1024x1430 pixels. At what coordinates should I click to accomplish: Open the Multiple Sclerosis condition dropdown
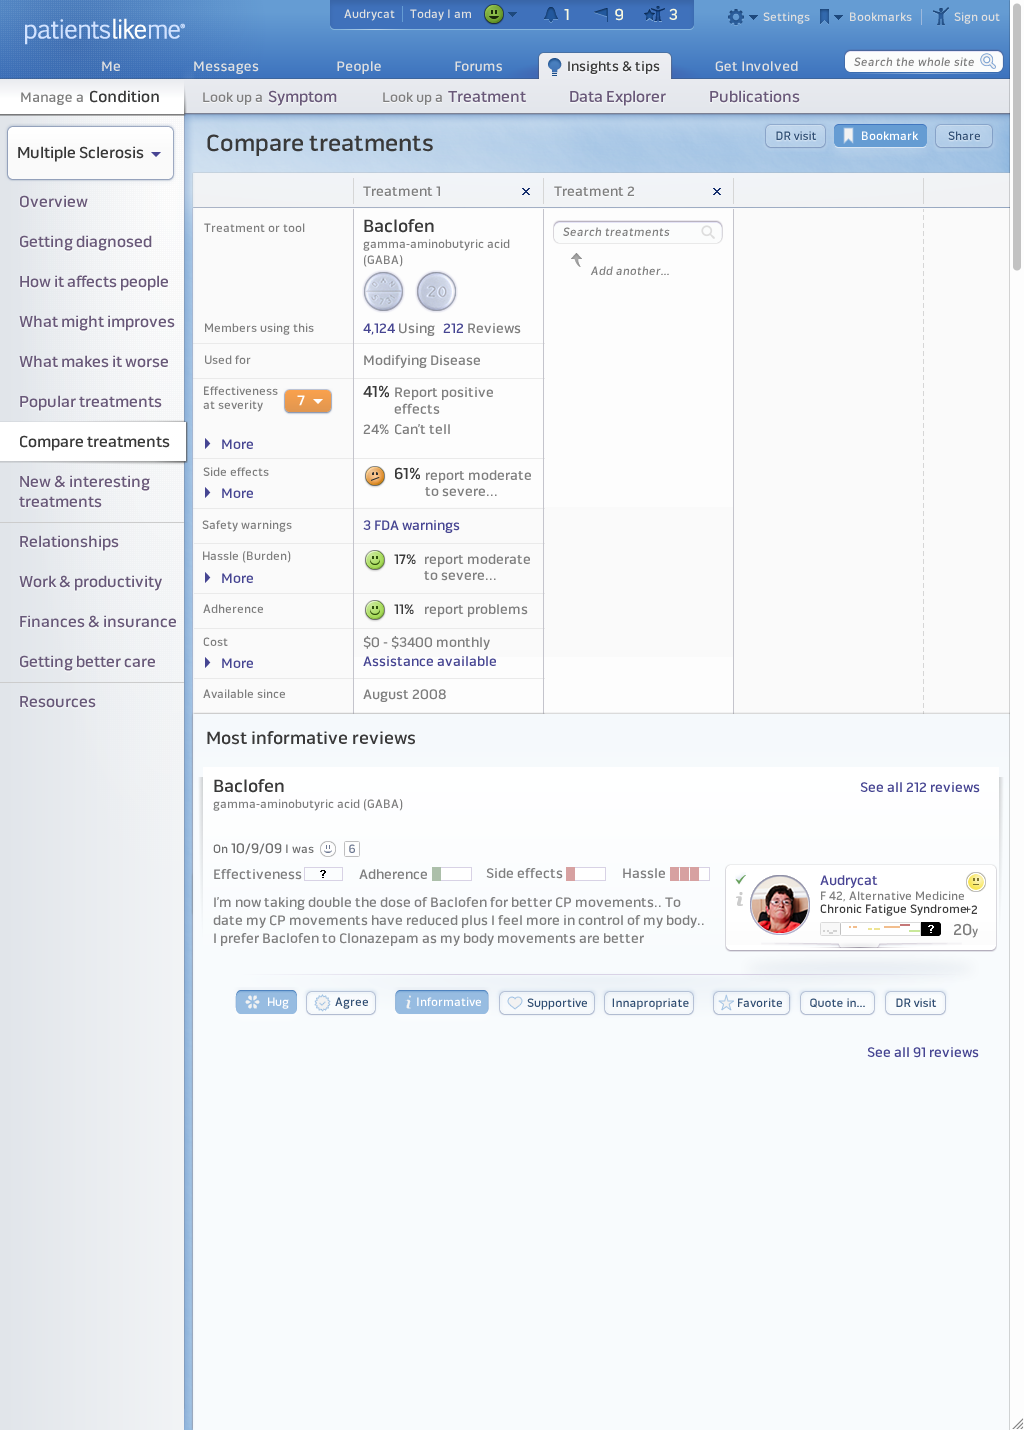90,153
